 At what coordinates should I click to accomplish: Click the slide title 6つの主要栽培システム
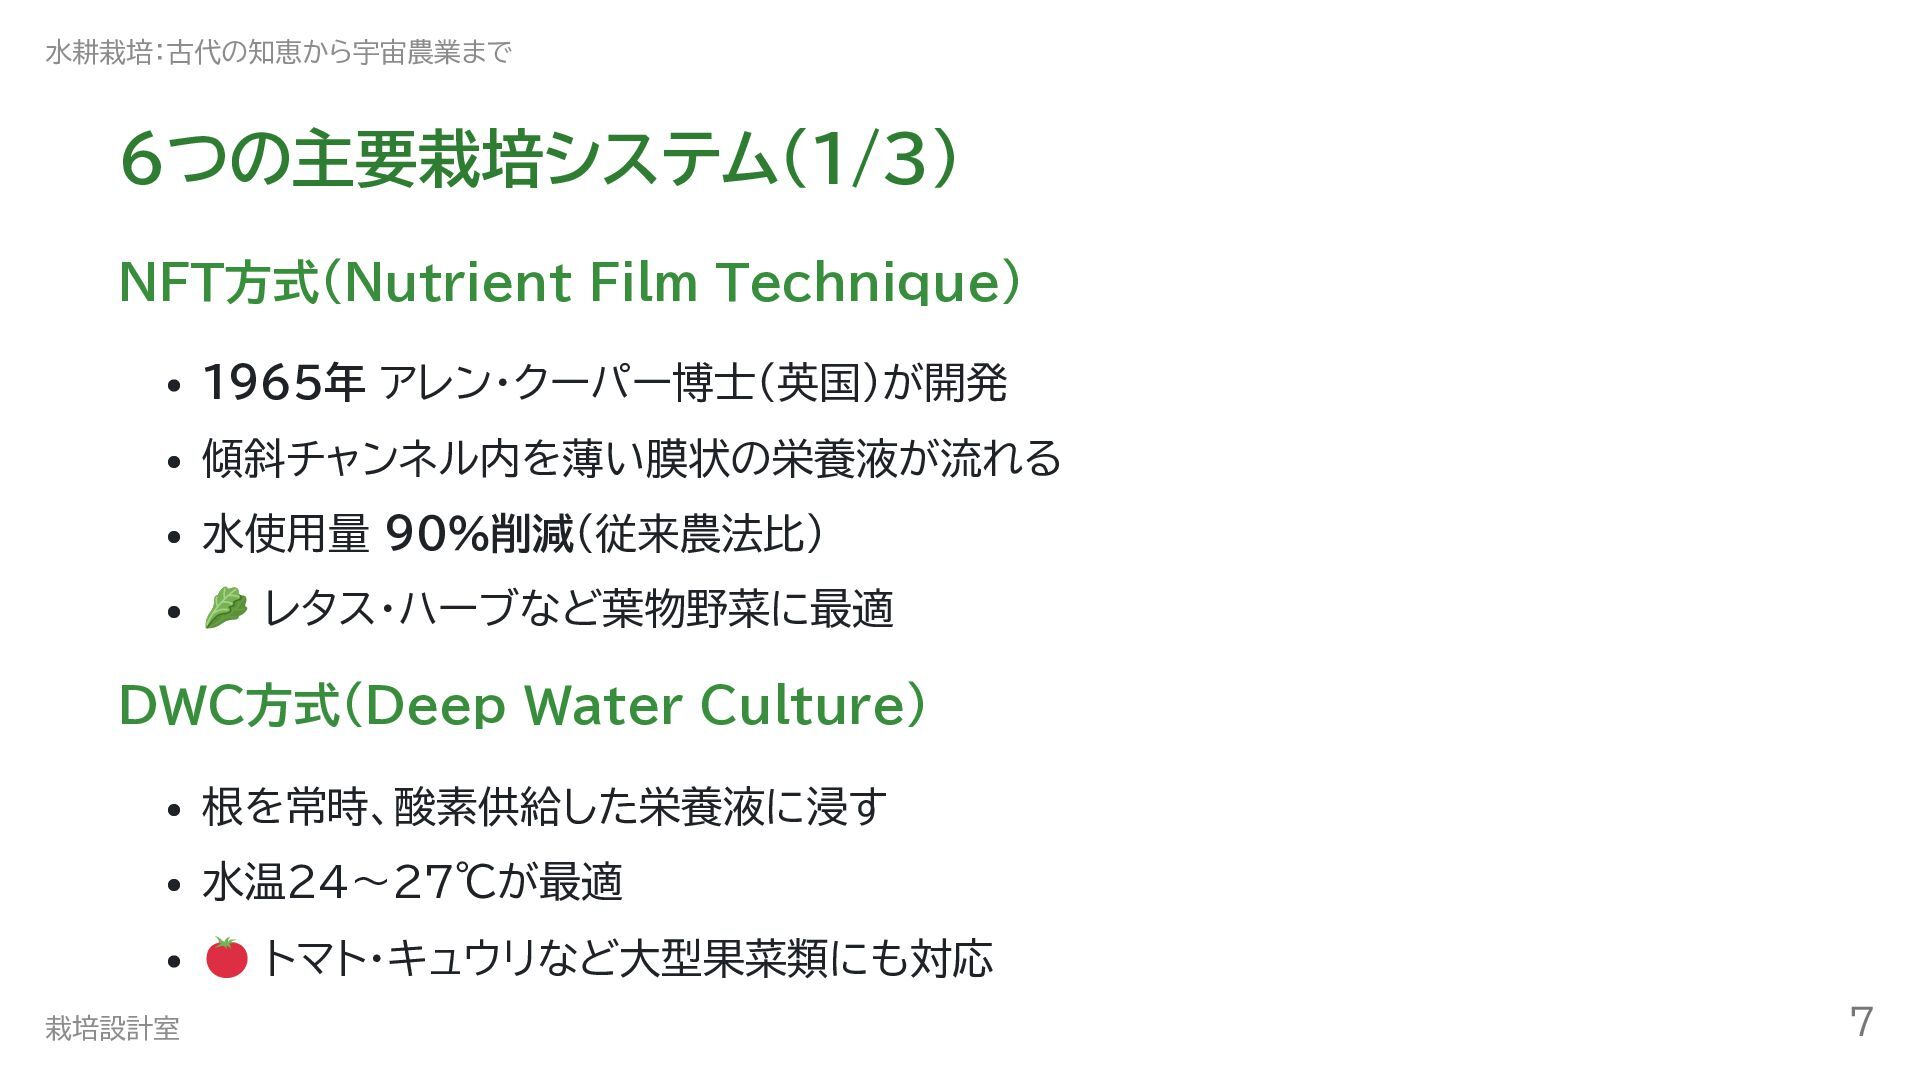pos(447,160)
